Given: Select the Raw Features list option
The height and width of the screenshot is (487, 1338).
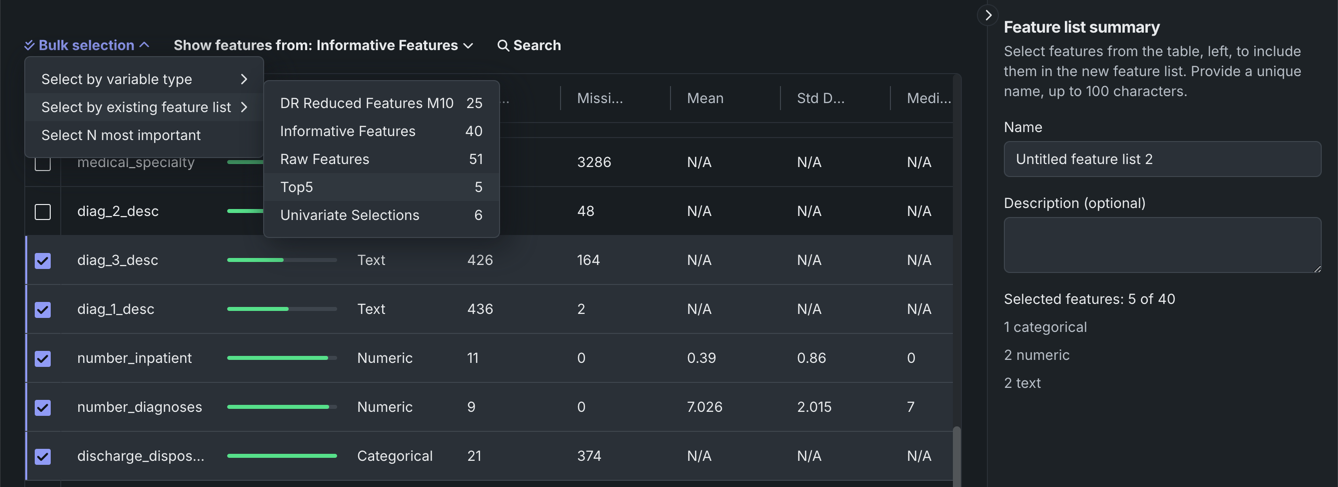Looking at the screenshot, I should click(381, 159).
